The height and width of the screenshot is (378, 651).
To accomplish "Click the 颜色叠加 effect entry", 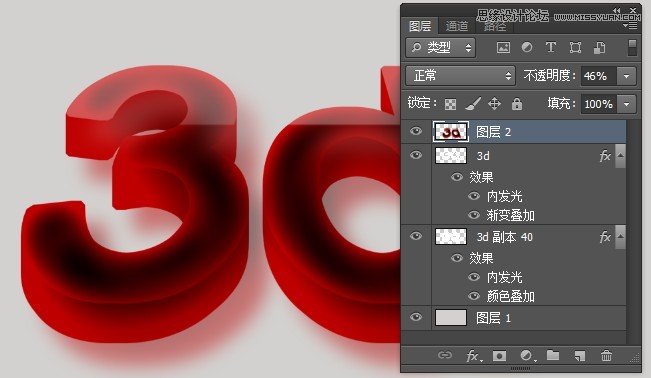I will pyautogui.click(x=510, y=297).
